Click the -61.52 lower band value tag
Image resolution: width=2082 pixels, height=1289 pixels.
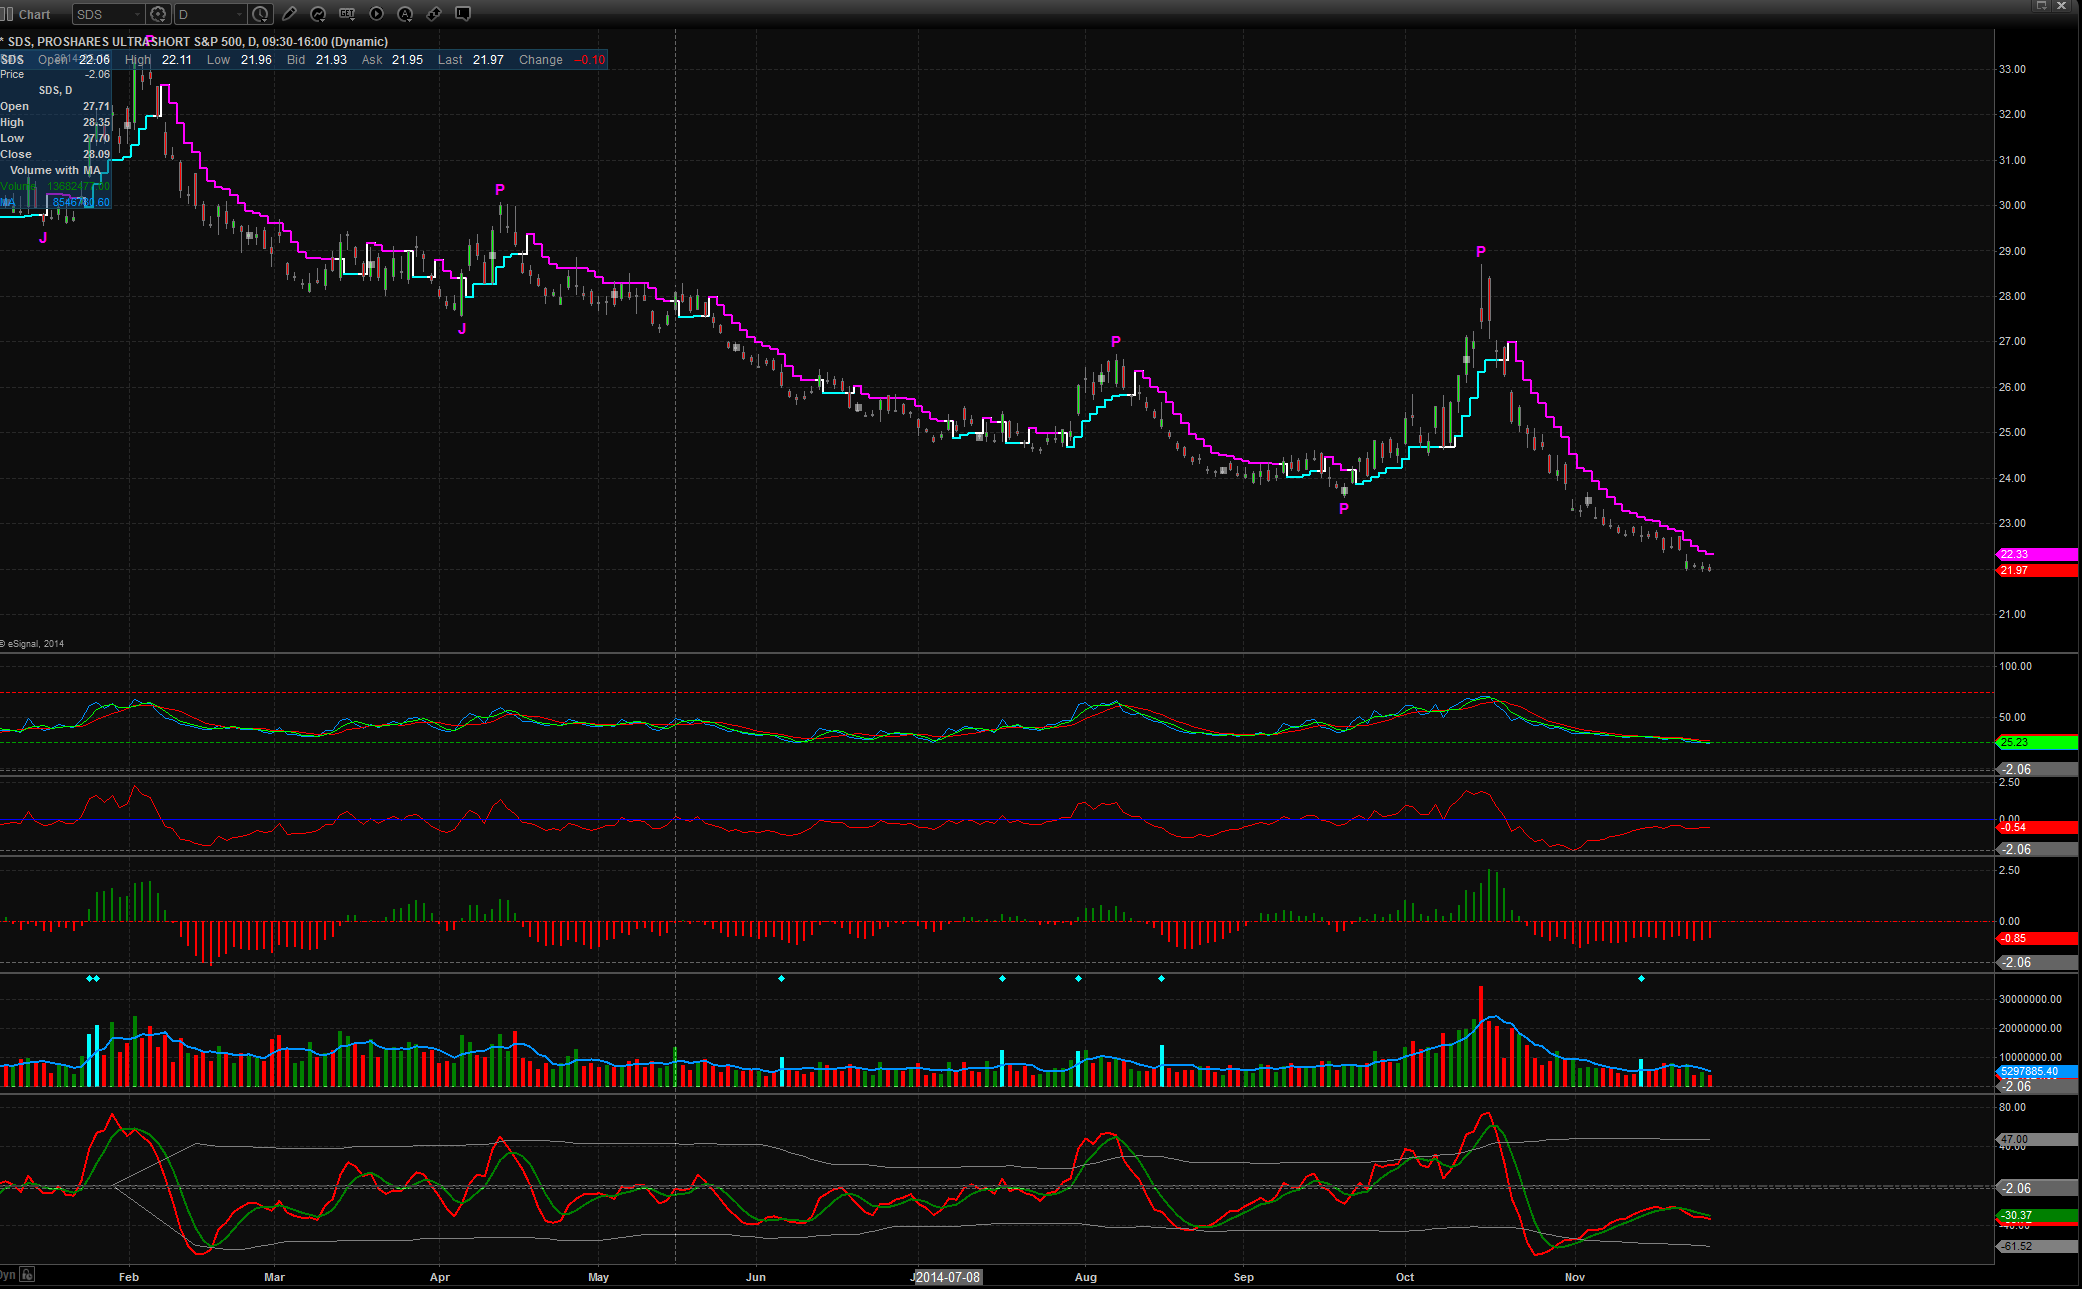pyautogui.click(x=2037, y=1246)
